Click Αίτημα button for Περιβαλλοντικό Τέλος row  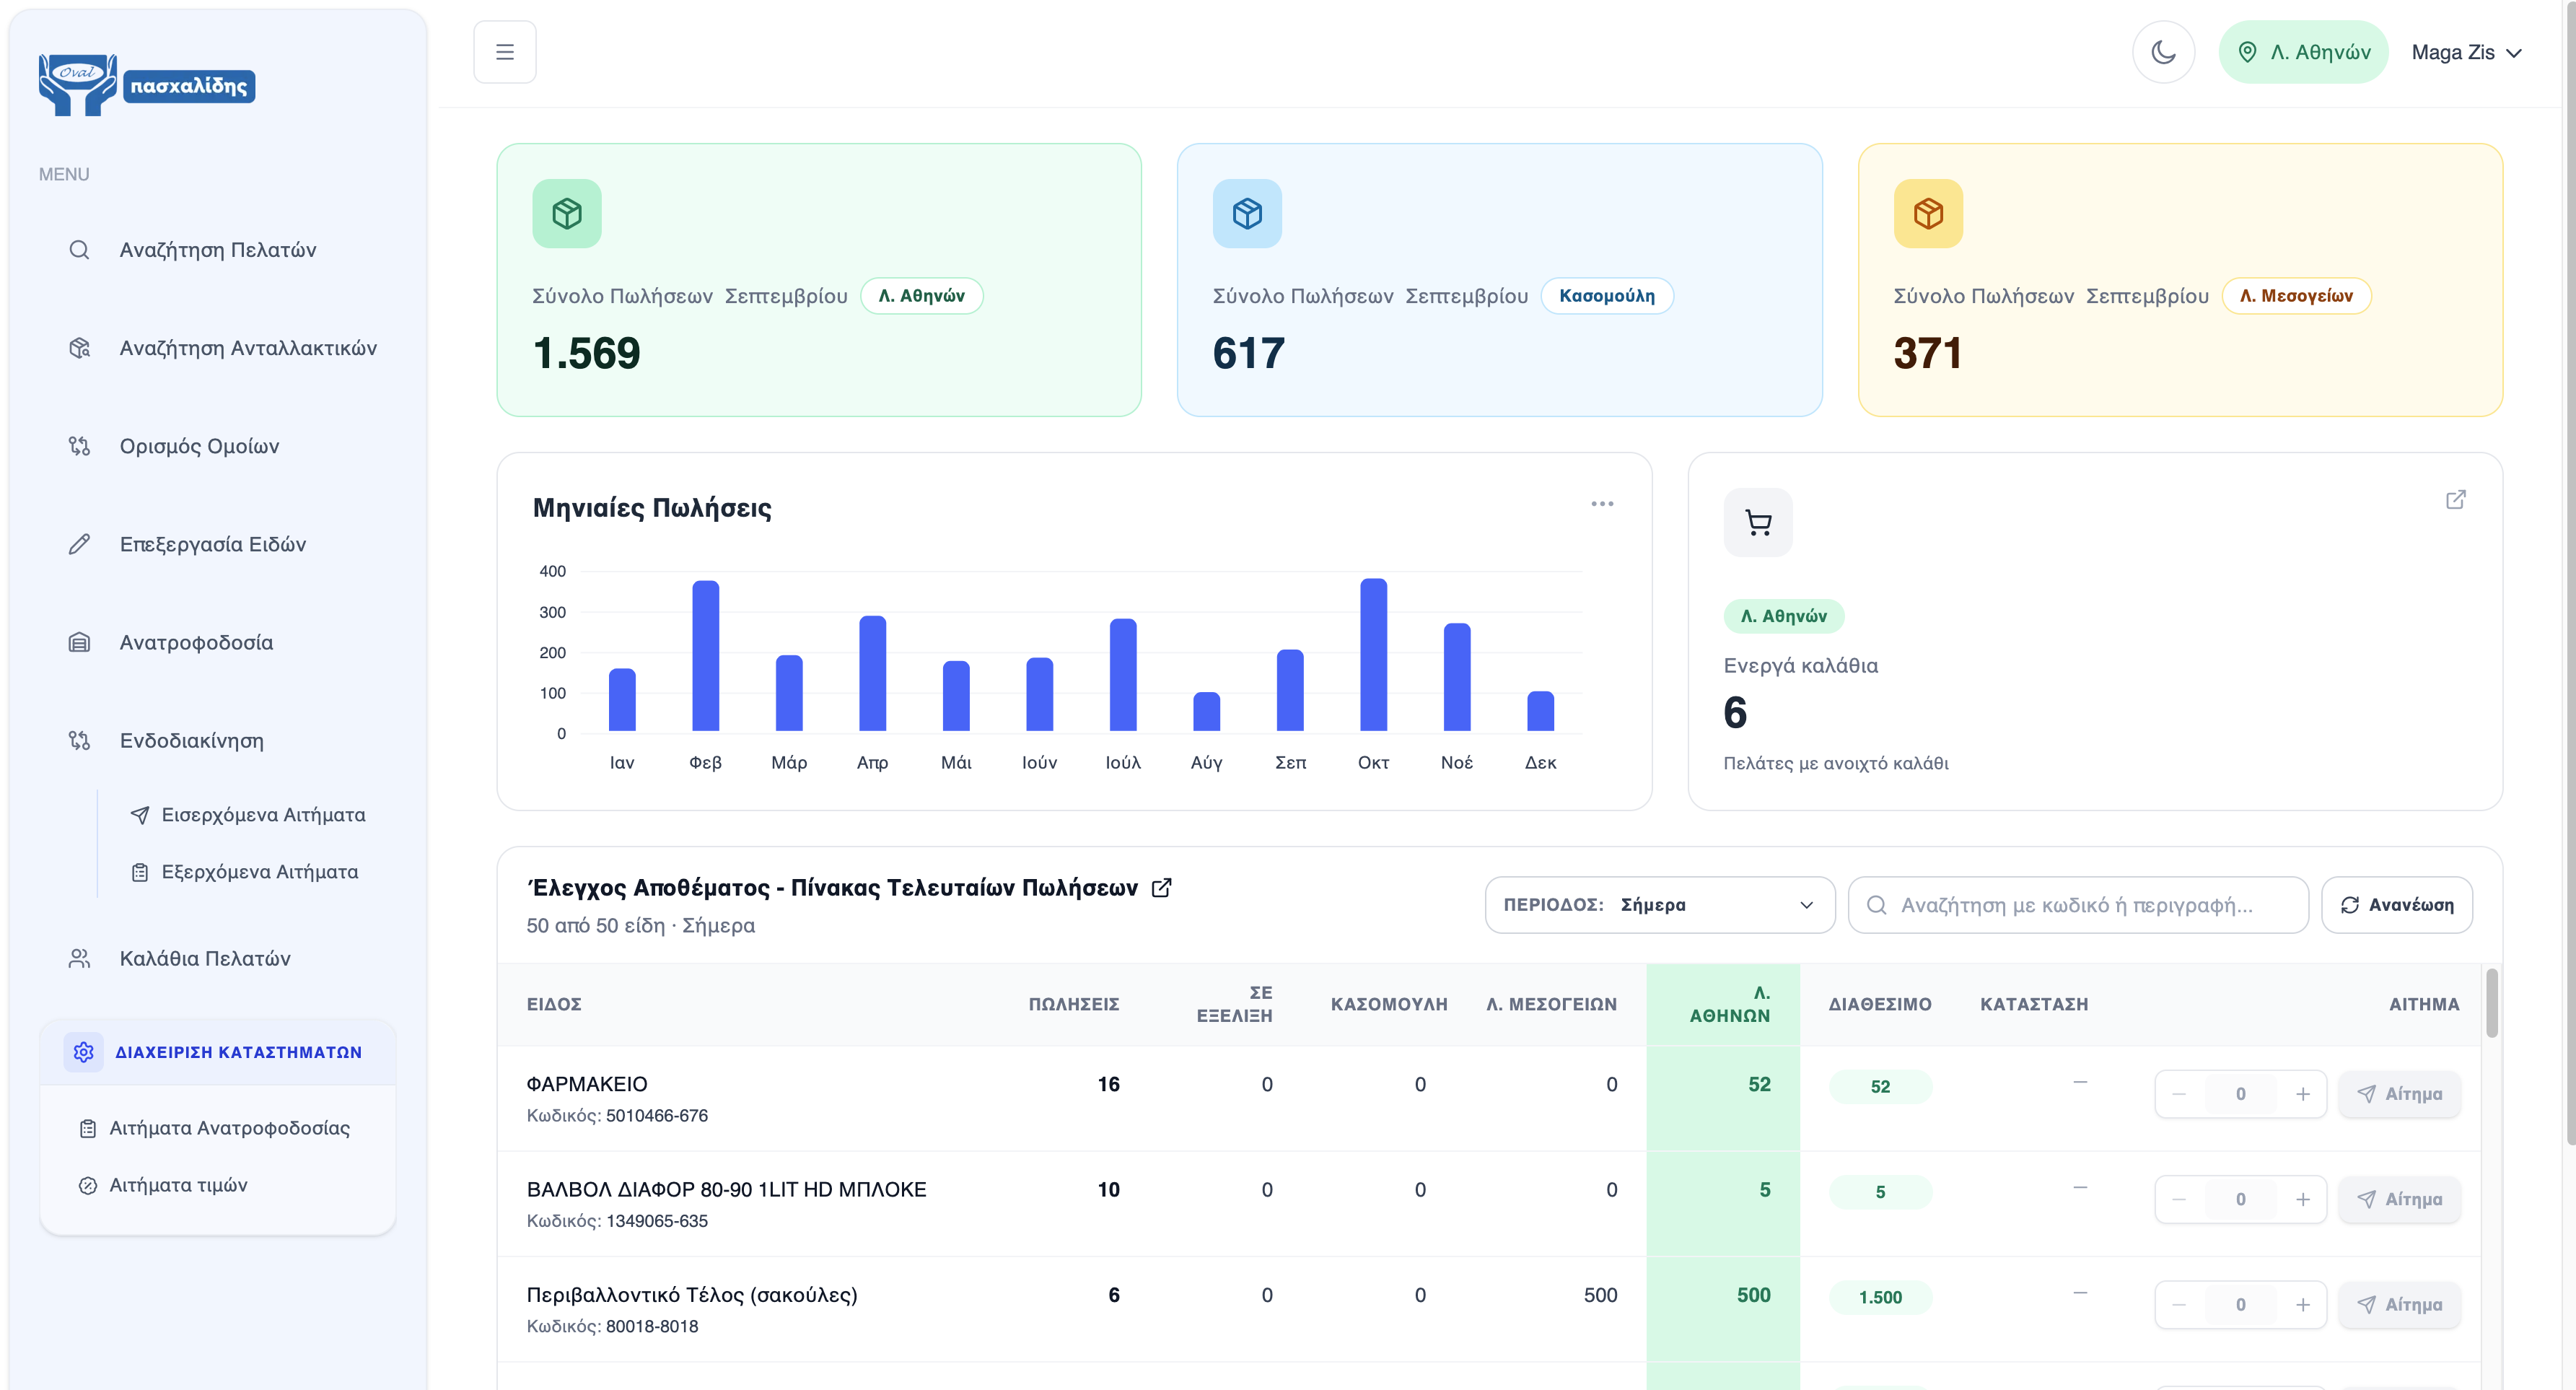(2399, 1304)
